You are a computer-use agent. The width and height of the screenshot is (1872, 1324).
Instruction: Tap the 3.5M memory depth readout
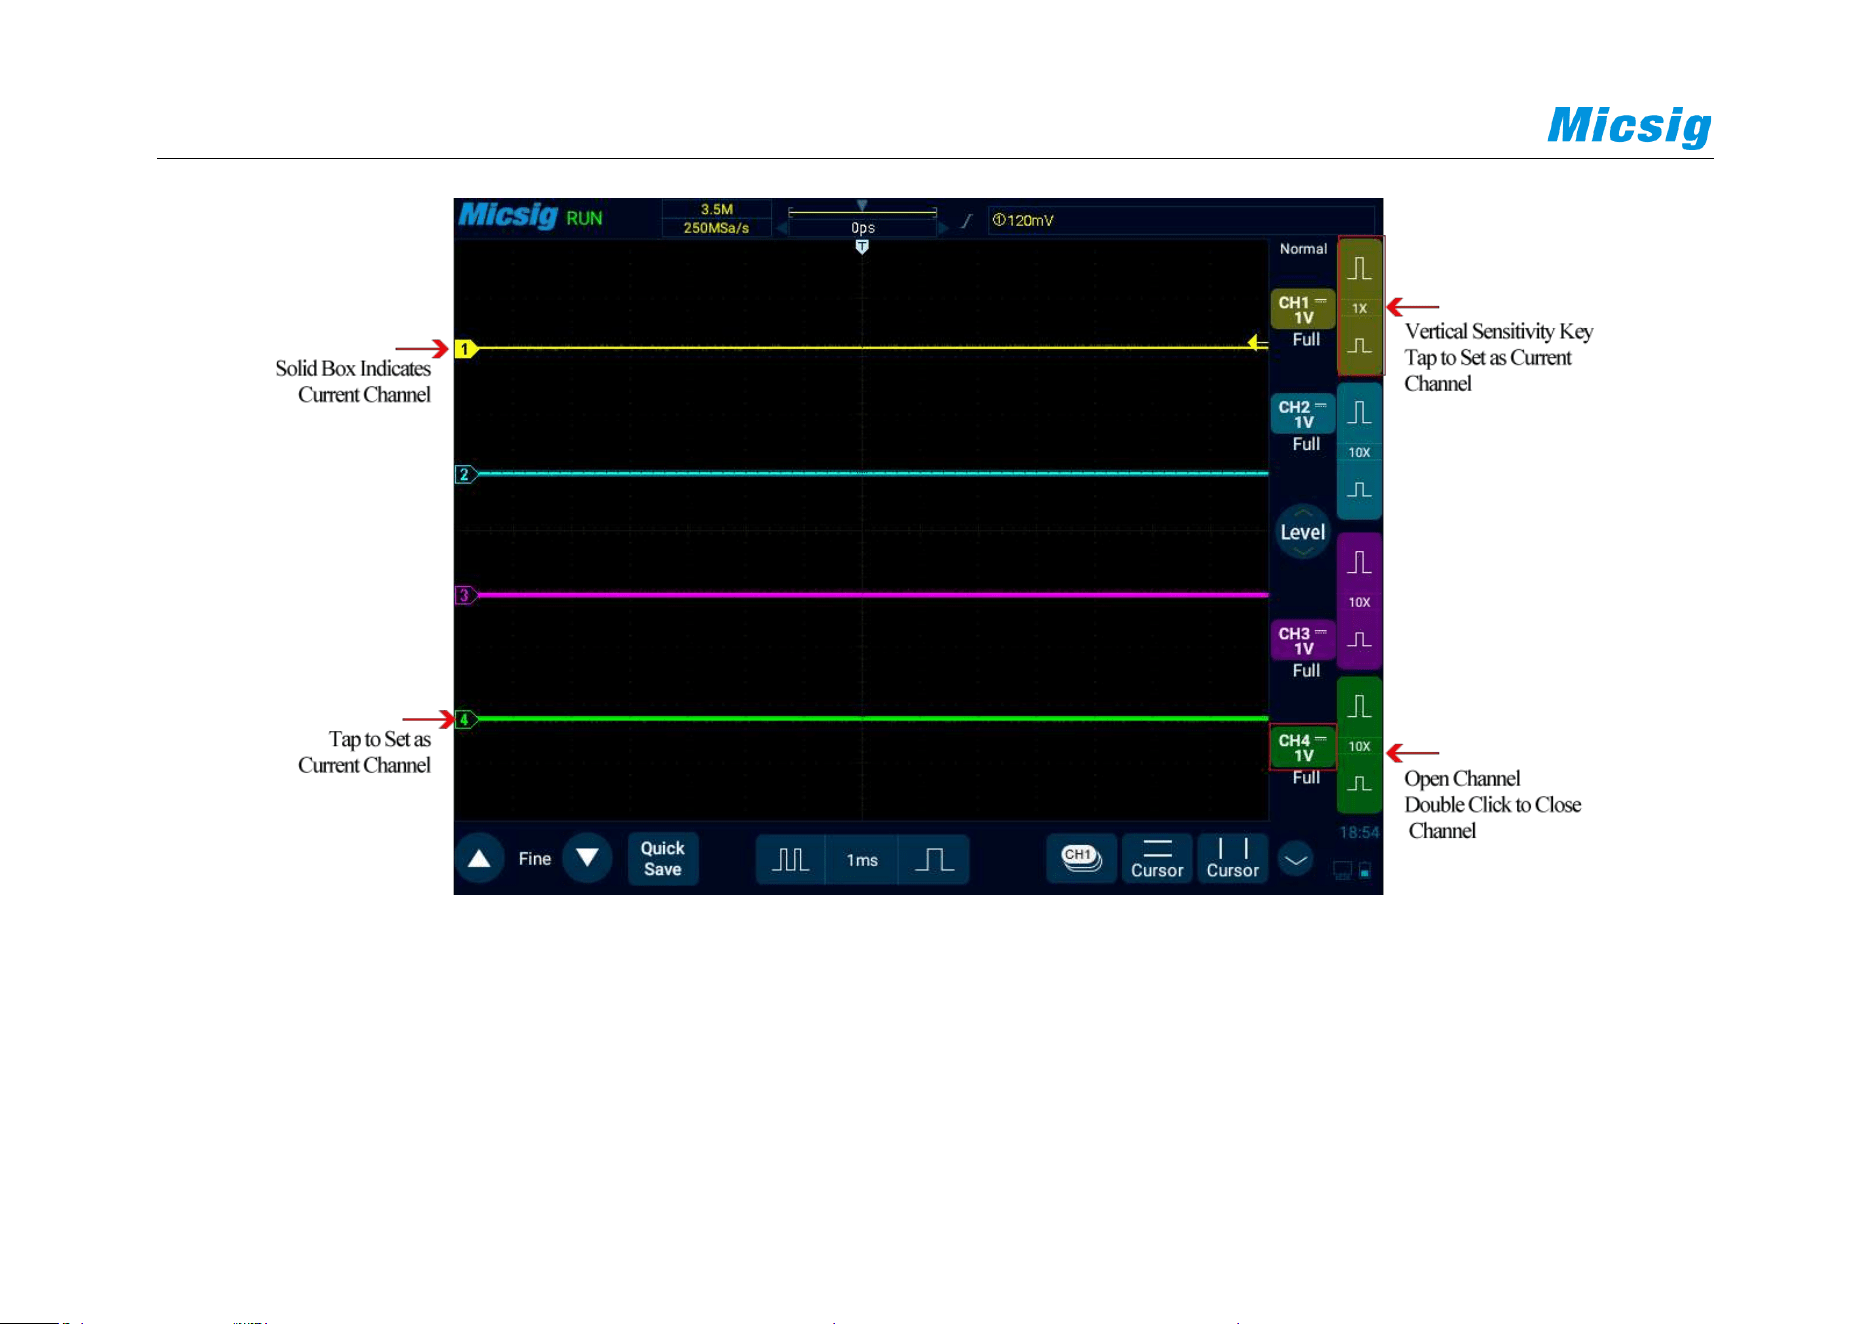point(717,209)
